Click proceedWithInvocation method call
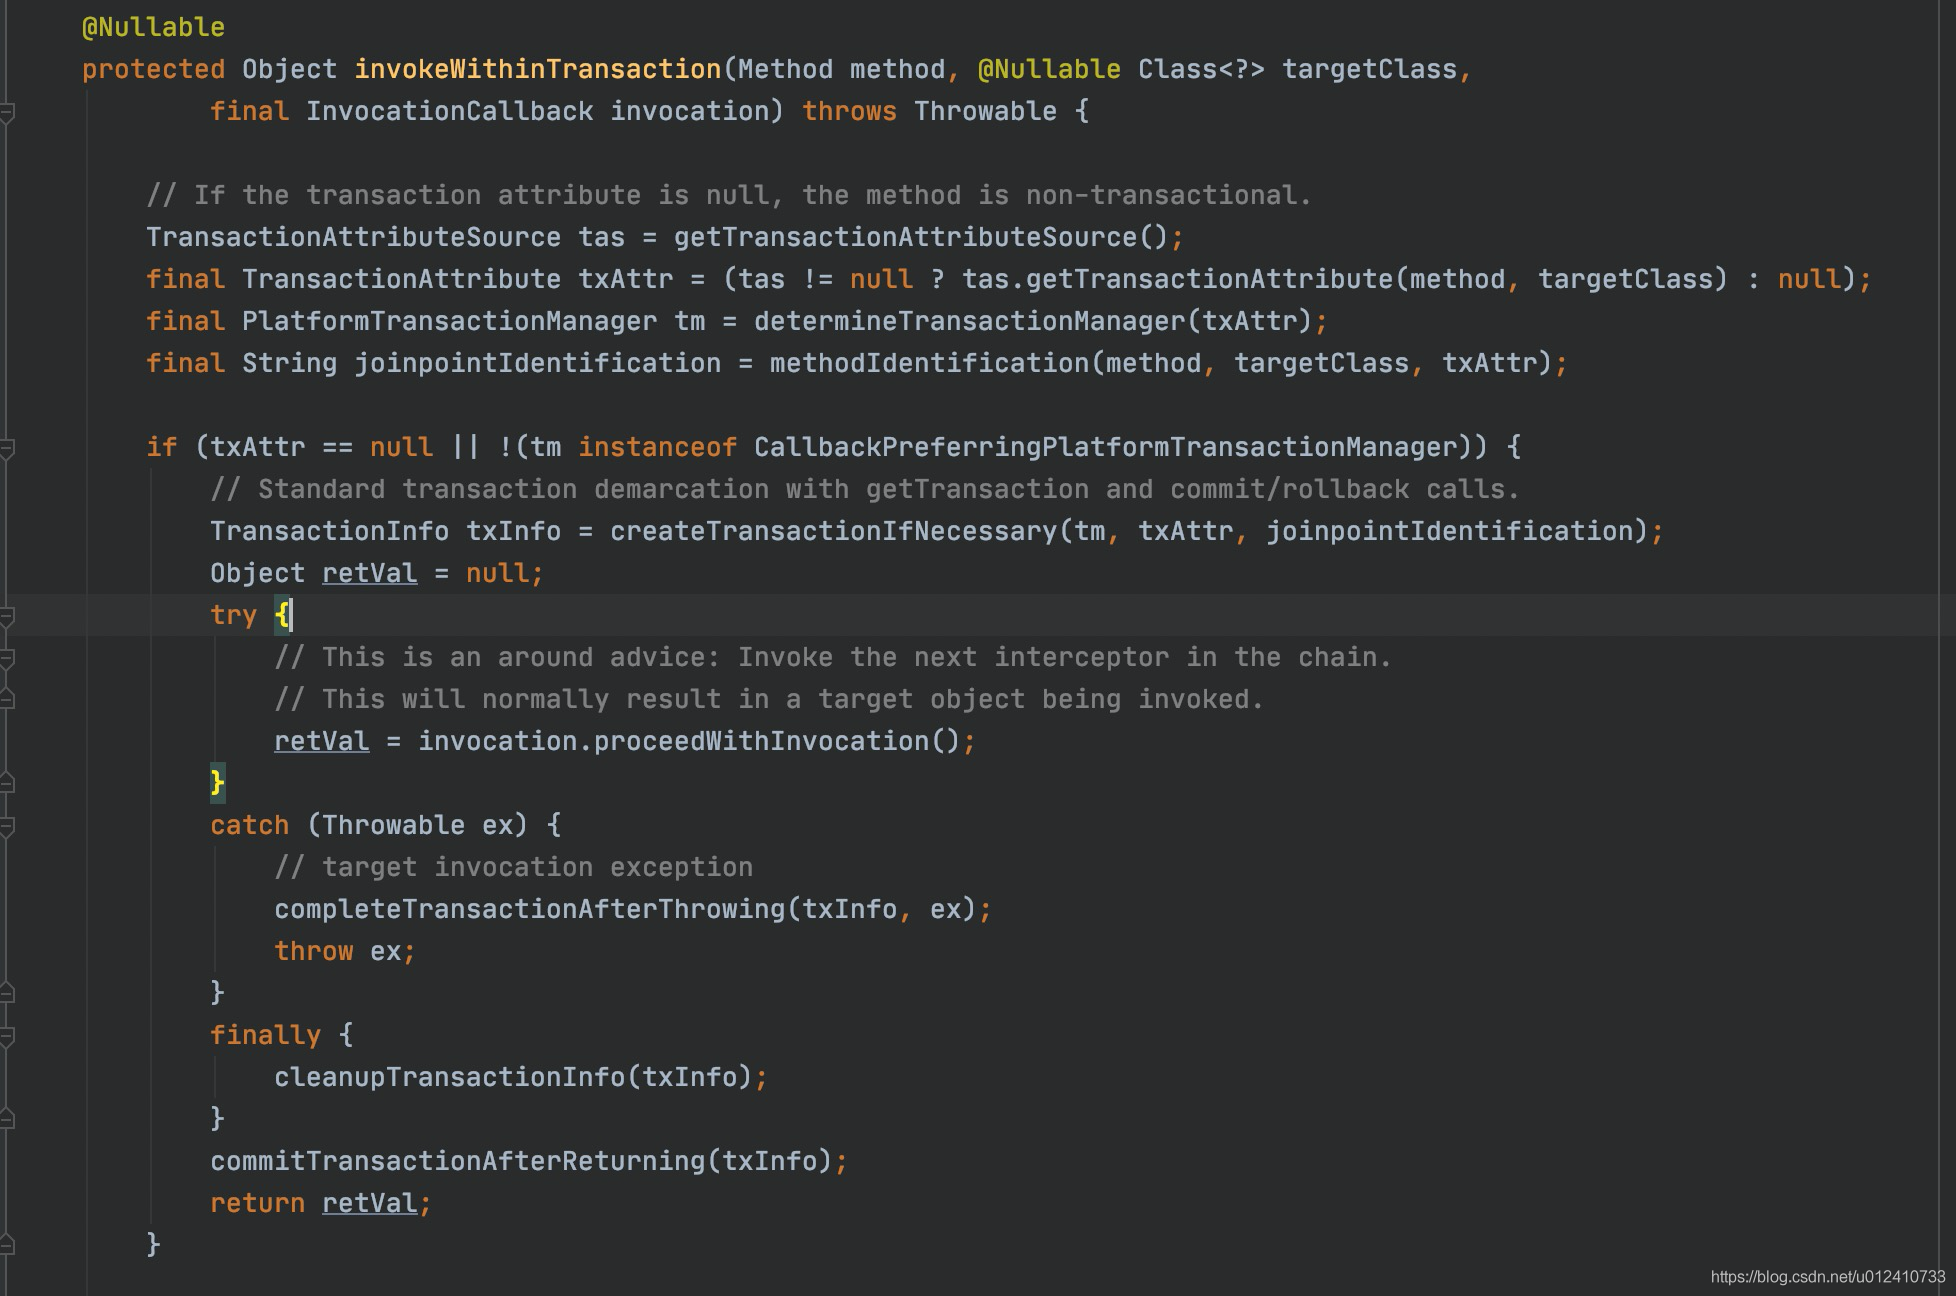The image size is (1956, 1296). (761, 741)
